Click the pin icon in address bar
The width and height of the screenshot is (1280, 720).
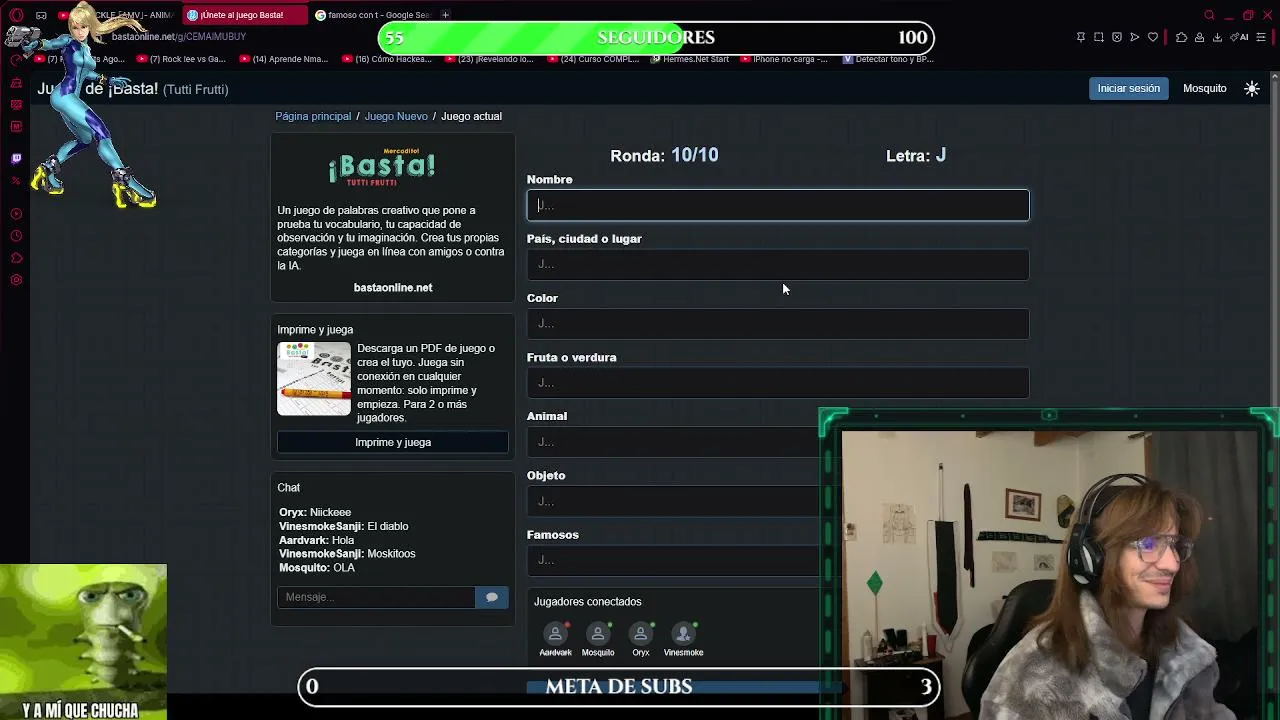1081,37
